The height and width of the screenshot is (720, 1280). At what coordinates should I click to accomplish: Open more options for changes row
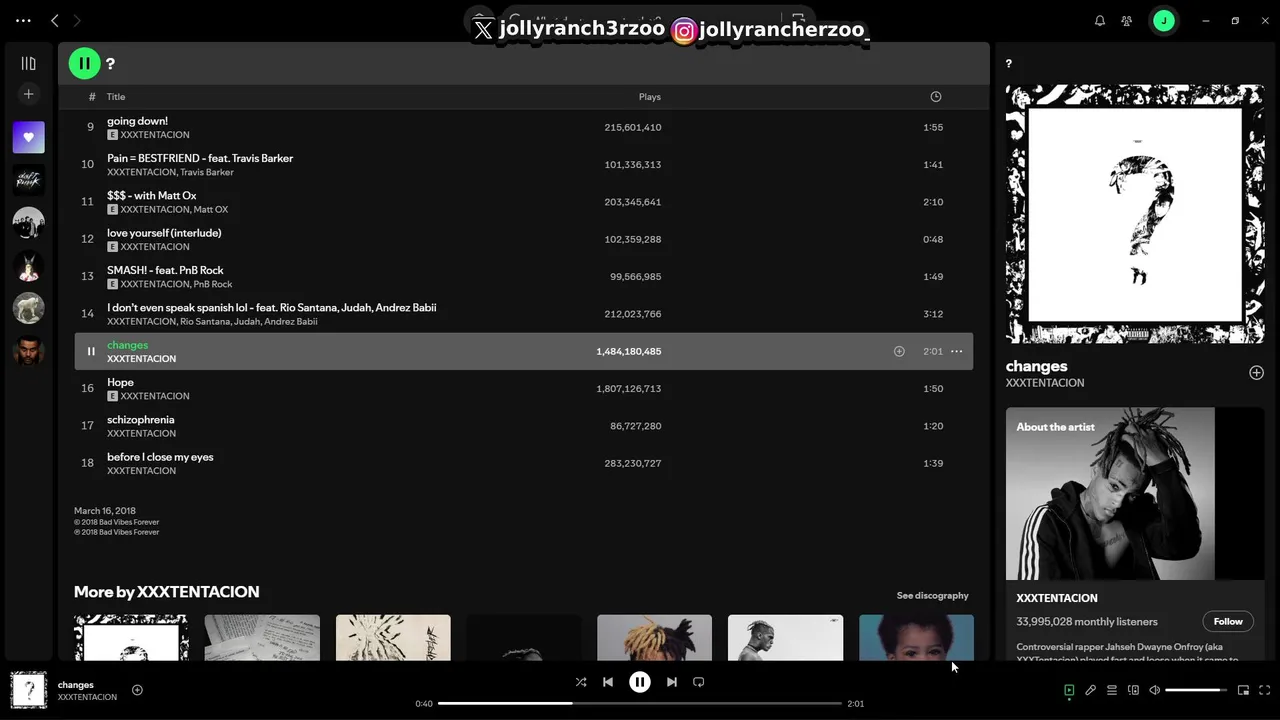(957, 351)
